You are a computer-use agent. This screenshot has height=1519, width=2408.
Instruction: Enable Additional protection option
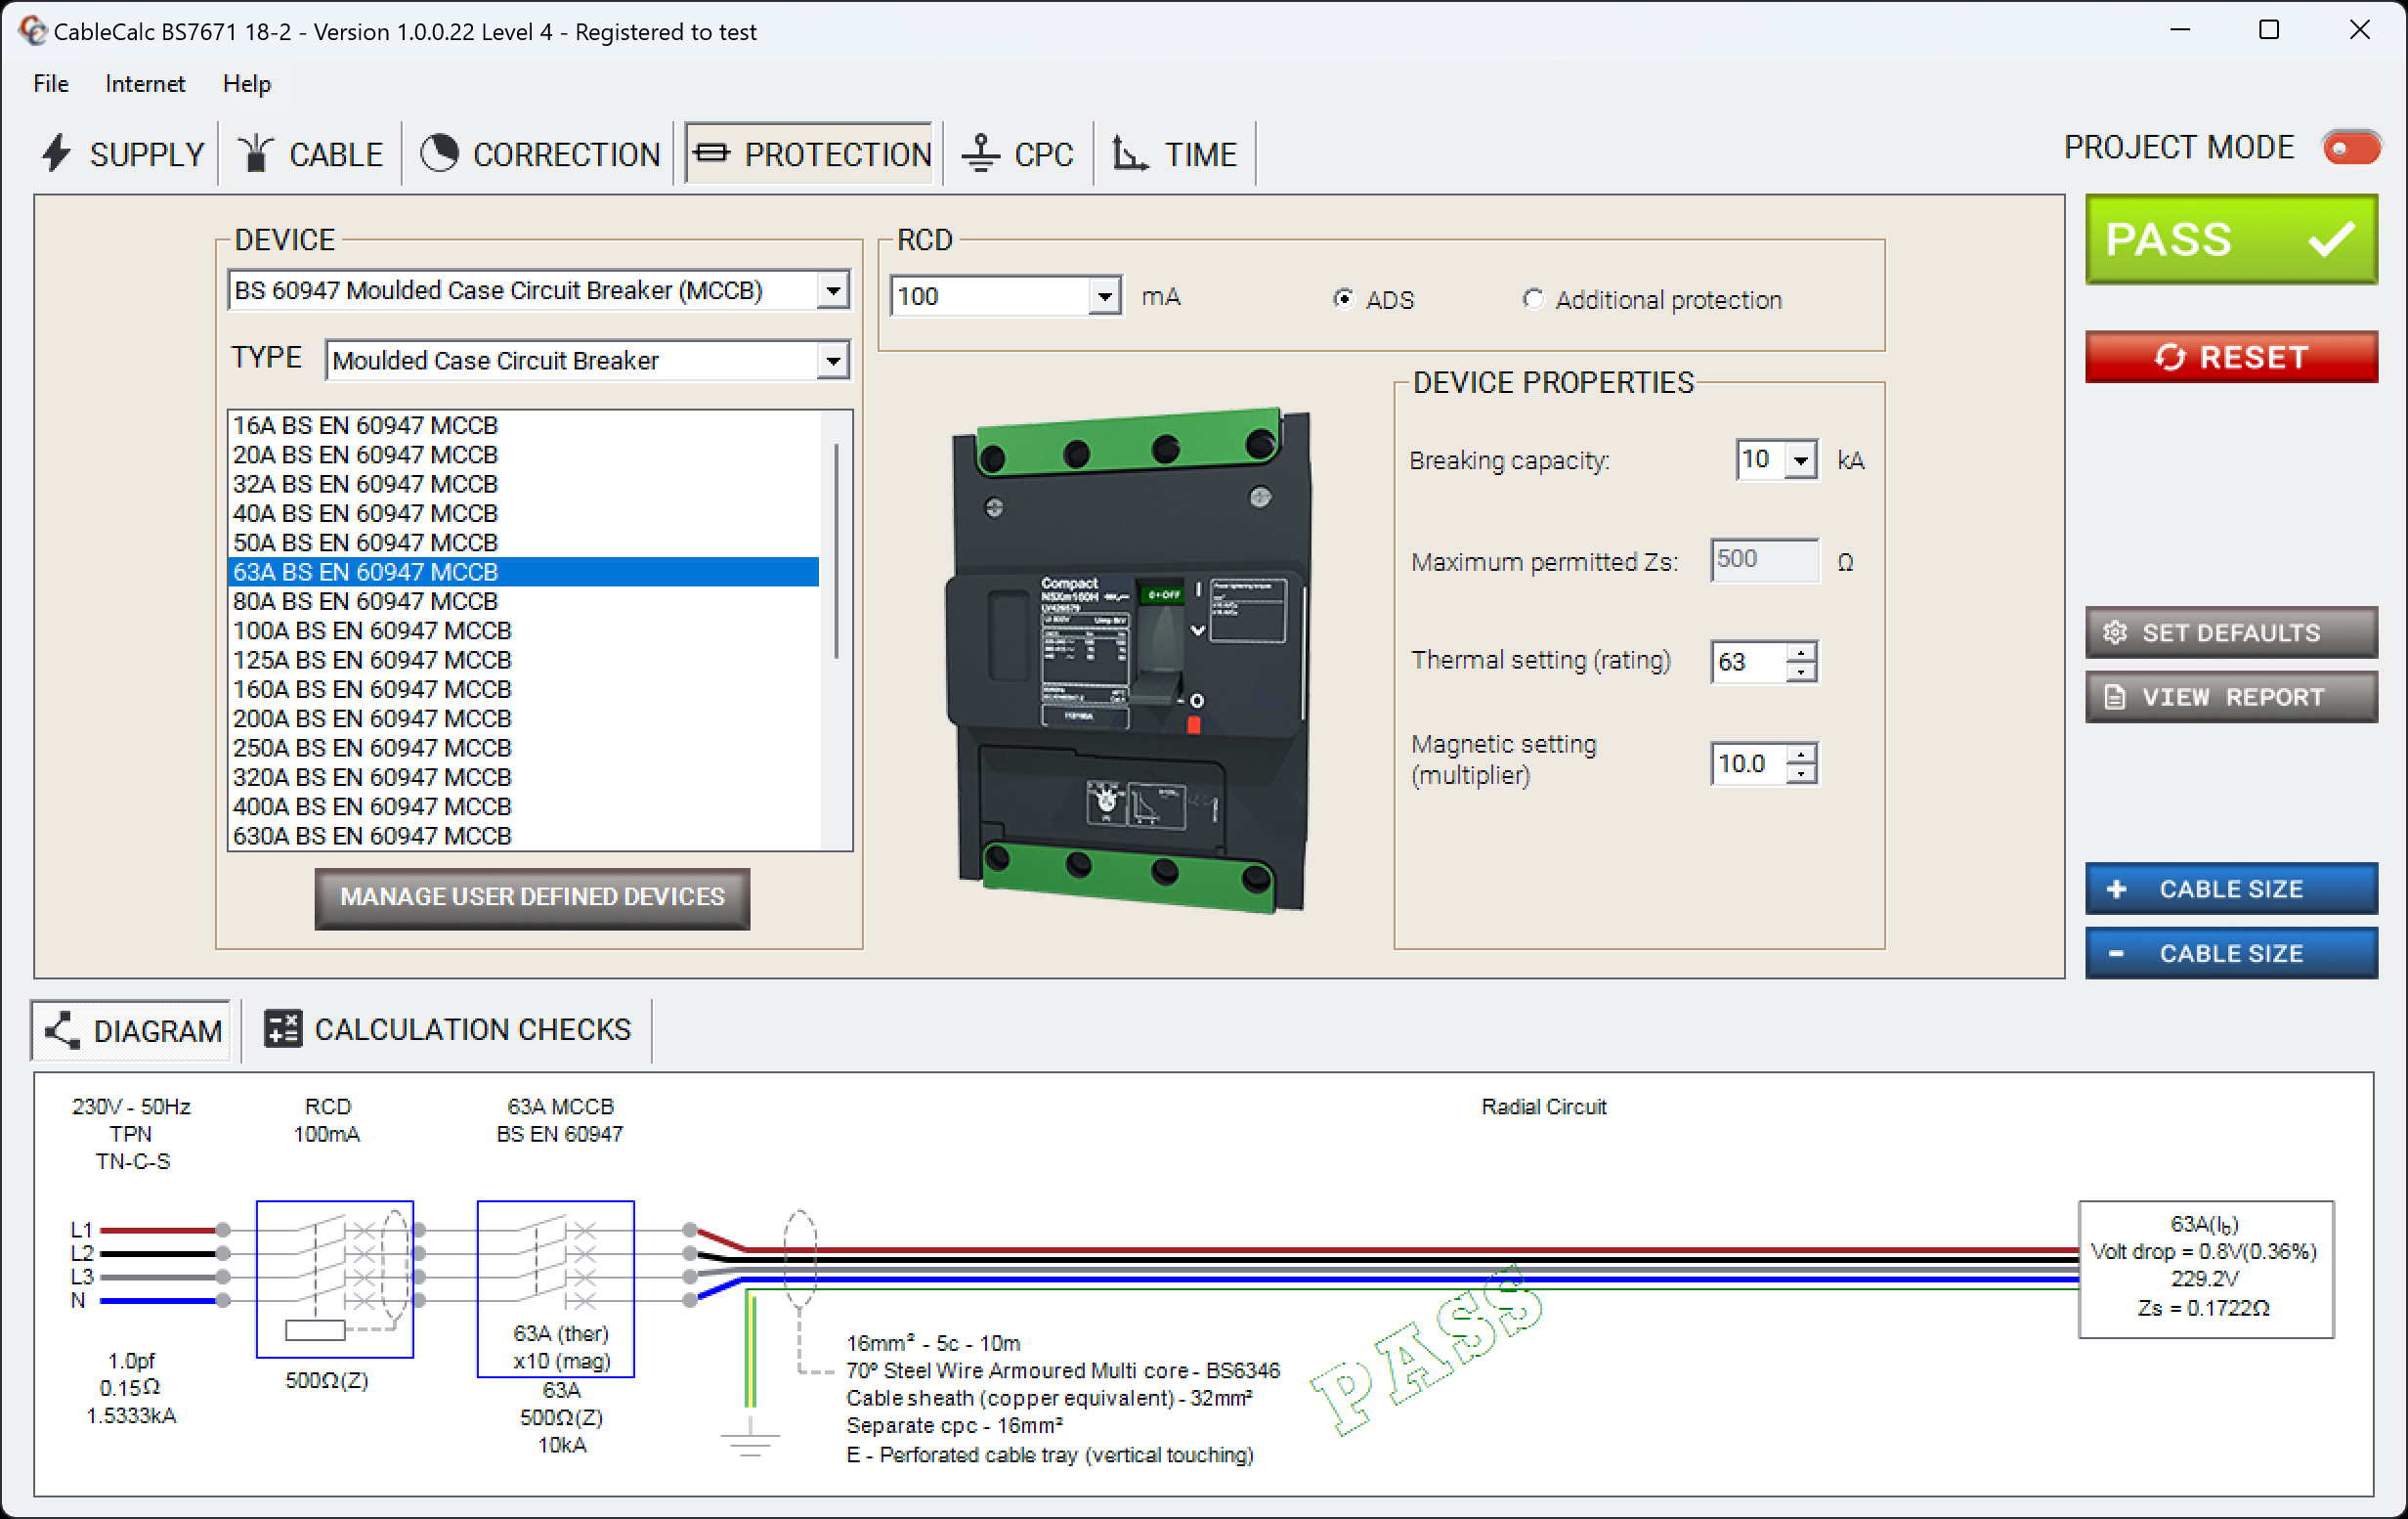pyautogui.click(x=1533, y=299)
